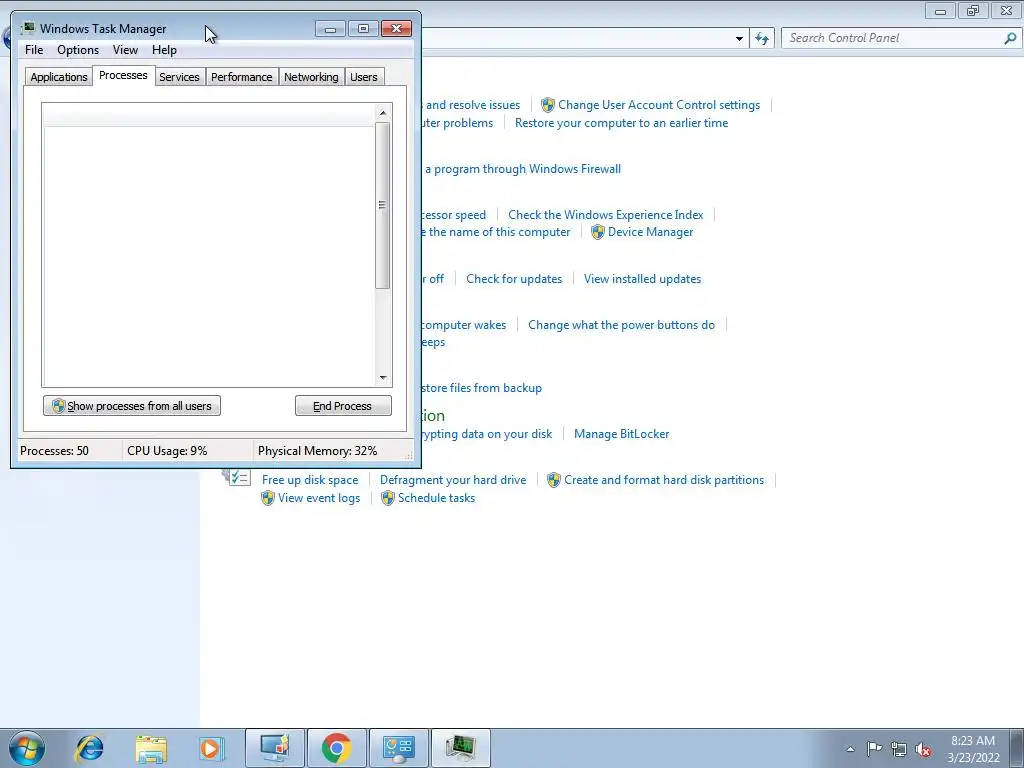The image size is (1024, 768).
Task: Open Windows Media Player taskbar icon
Action: tap(212, 748)
